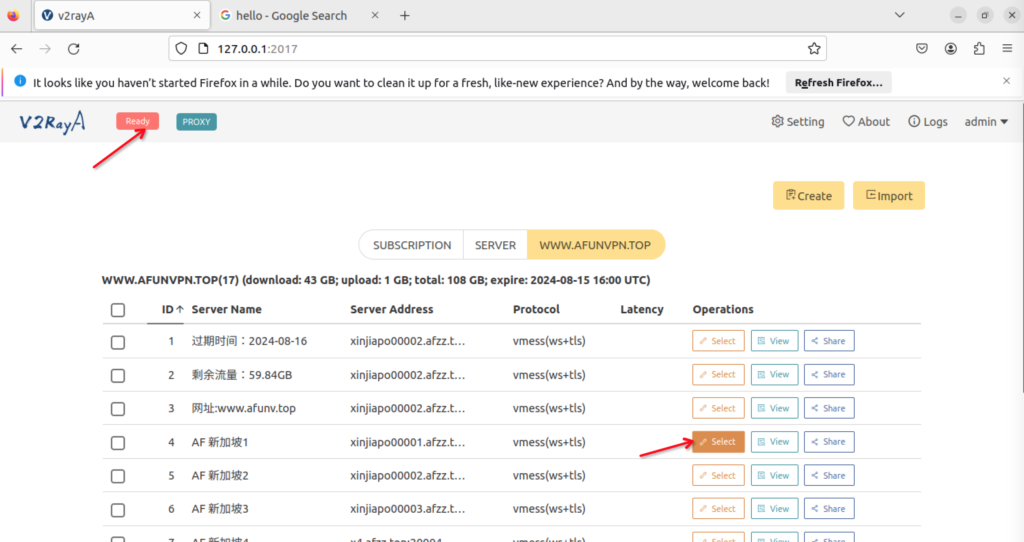The width and height of the screenshot is (1024, 542).
Task: Check the box for AF 新加坡3
Action: click(118, 510)
